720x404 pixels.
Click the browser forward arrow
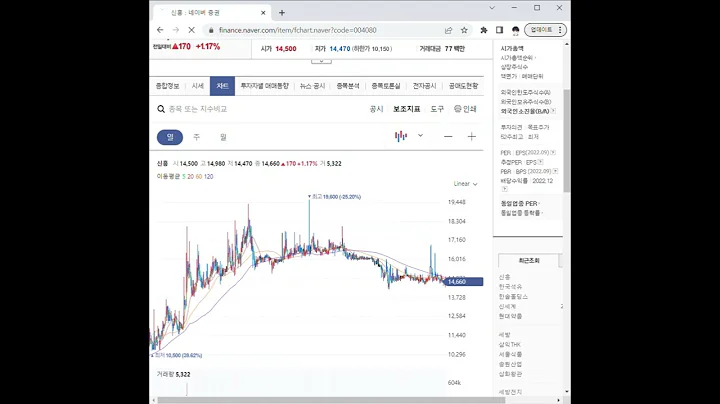point(176,30)
